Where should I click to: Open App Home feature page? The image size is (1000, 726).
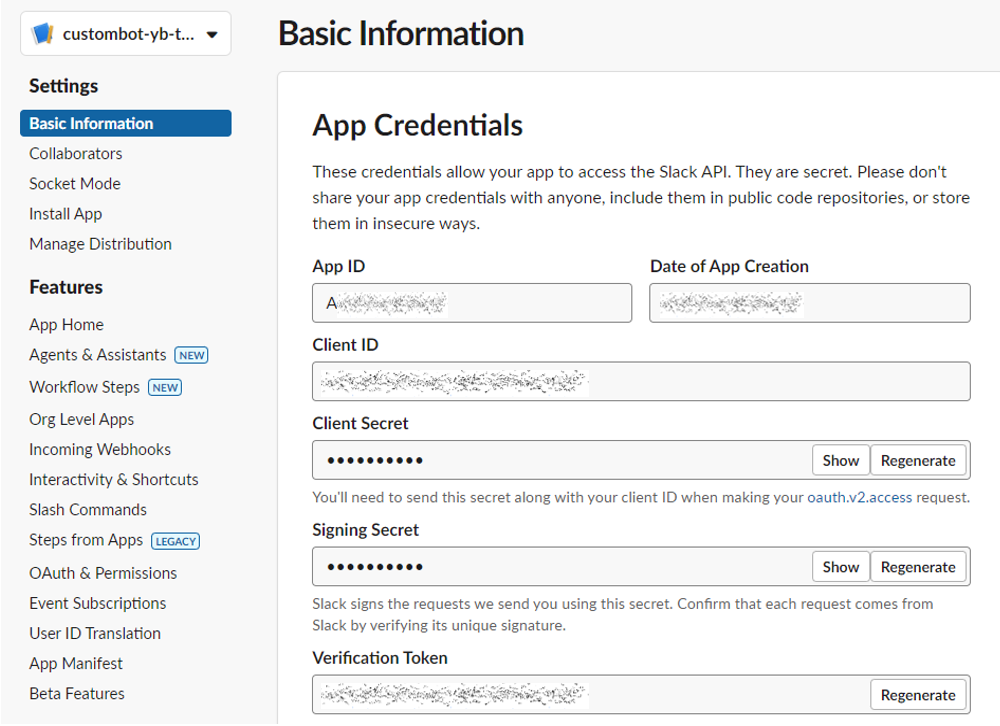click(66, 324)
